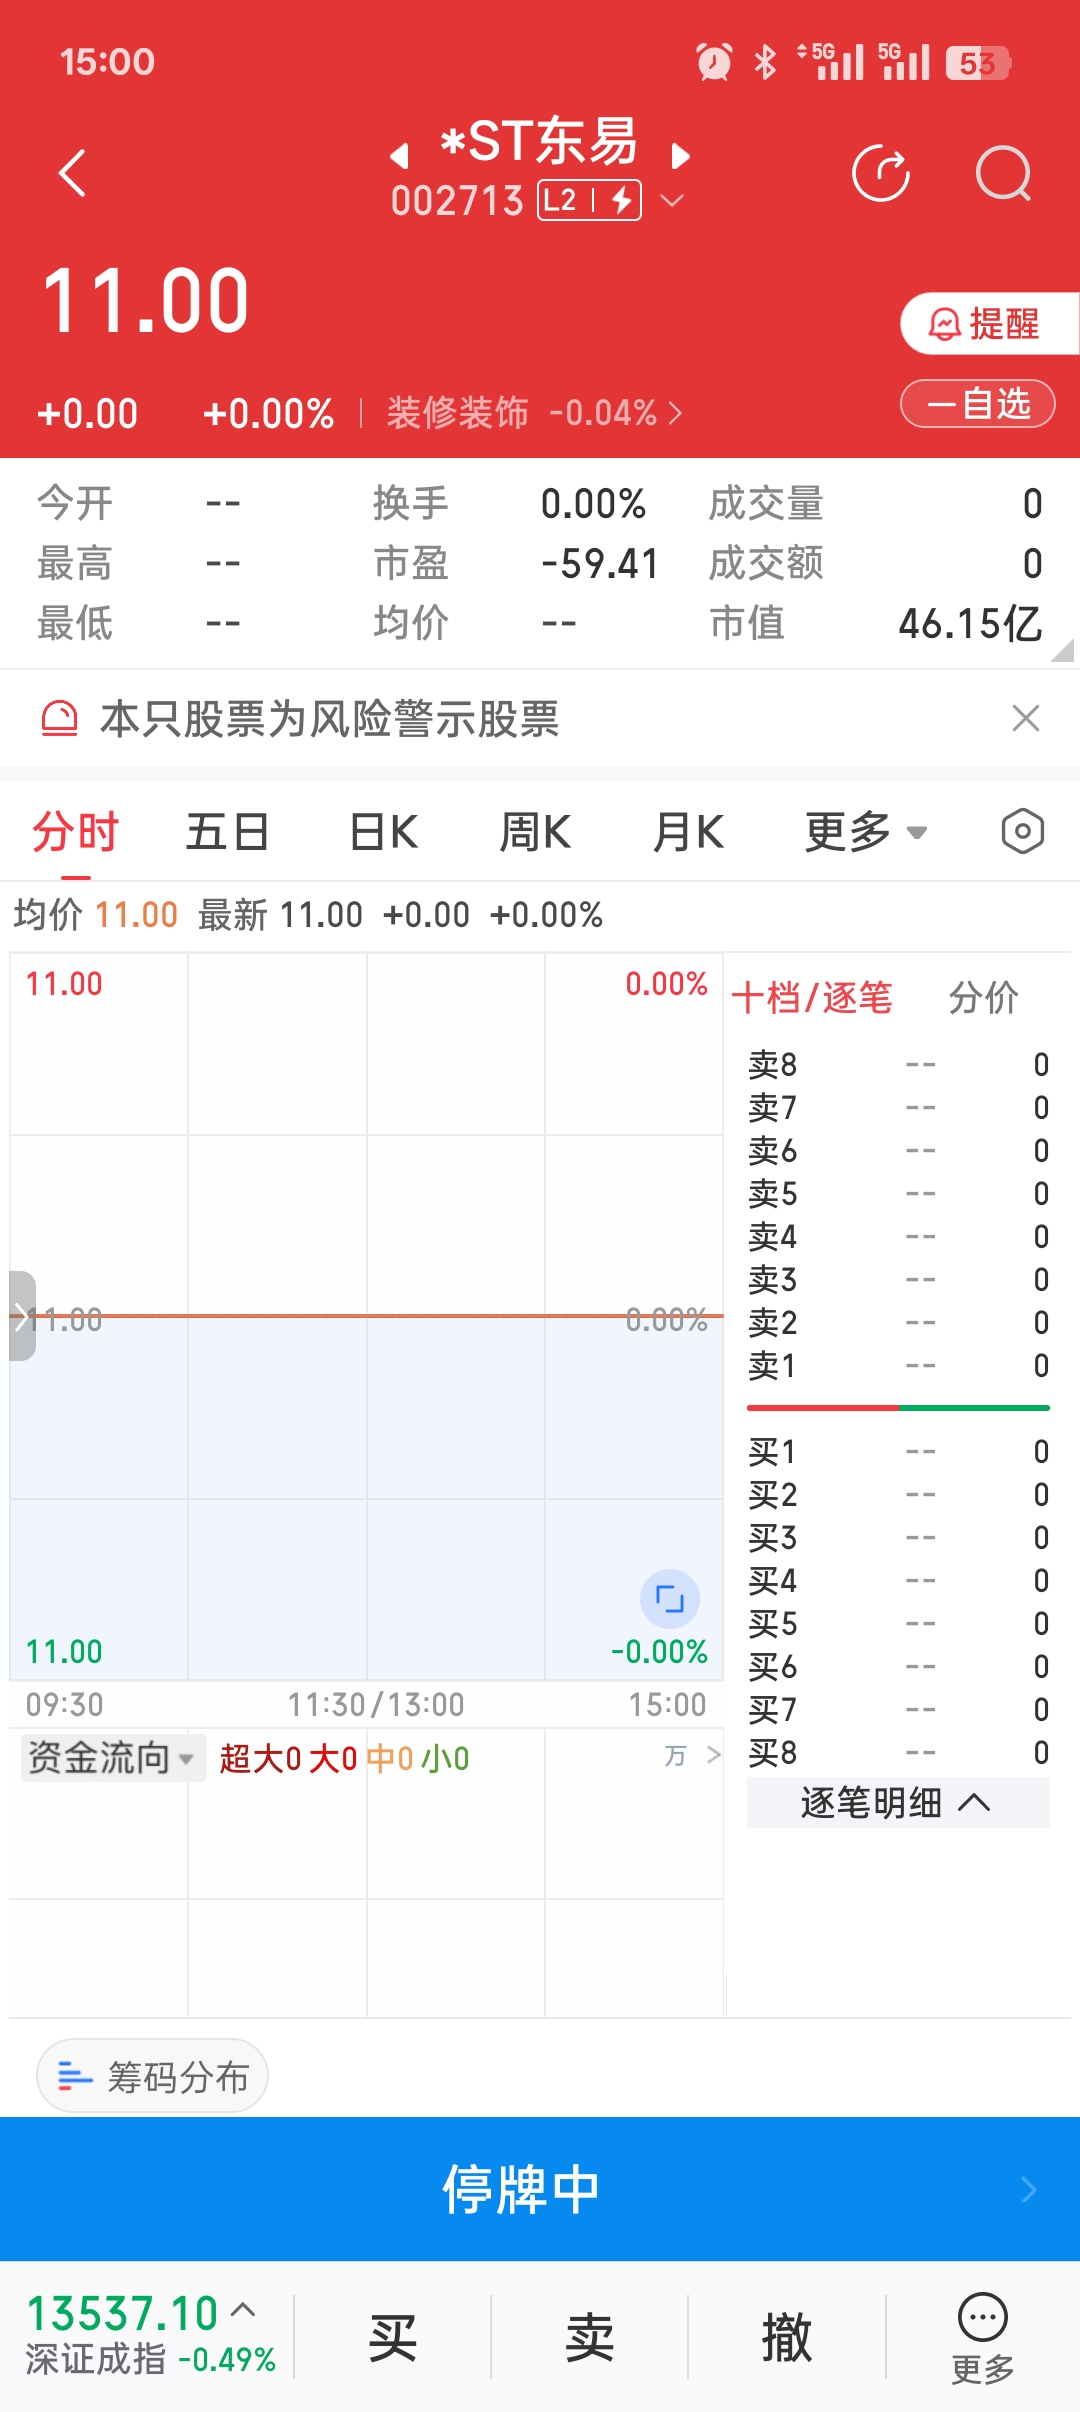Tap the back arrow icon
The height and width of the screenshot is (2412, 1080).
73,173
